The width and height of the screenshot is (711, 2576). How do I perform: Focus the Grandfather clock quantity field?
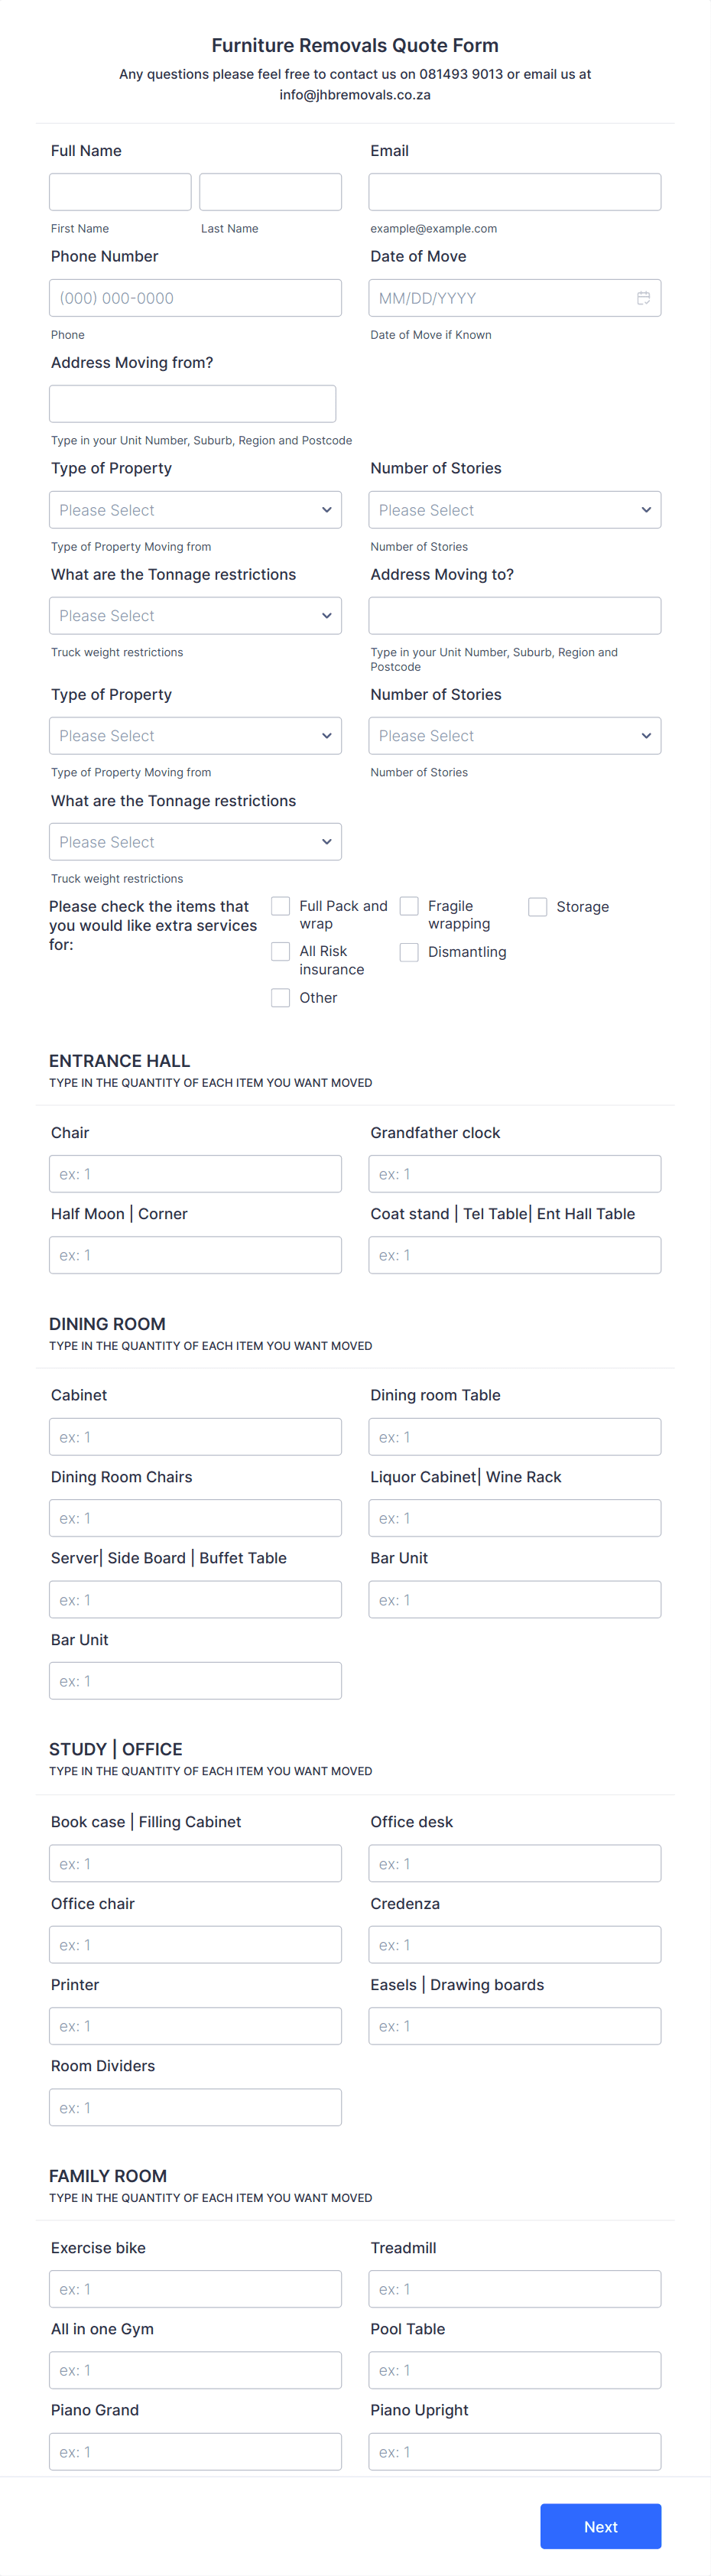click(x=515, y=1174)
